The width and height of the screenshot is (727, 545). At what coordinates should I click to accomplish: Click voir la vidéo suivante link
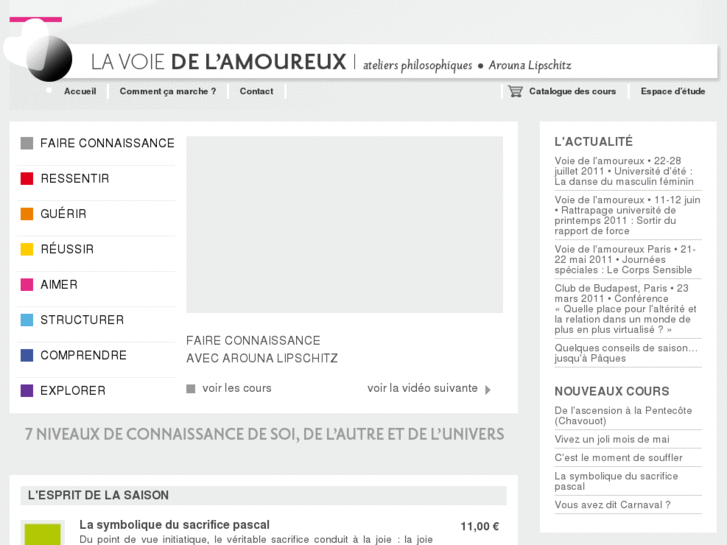point(422,388)
